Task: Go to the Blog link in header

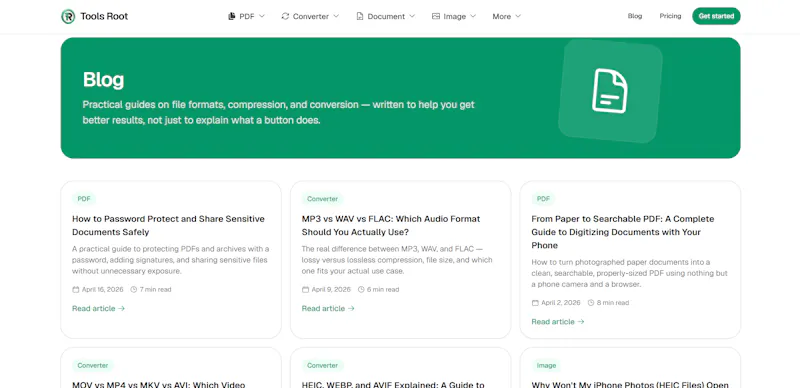Action: (635, 16)
